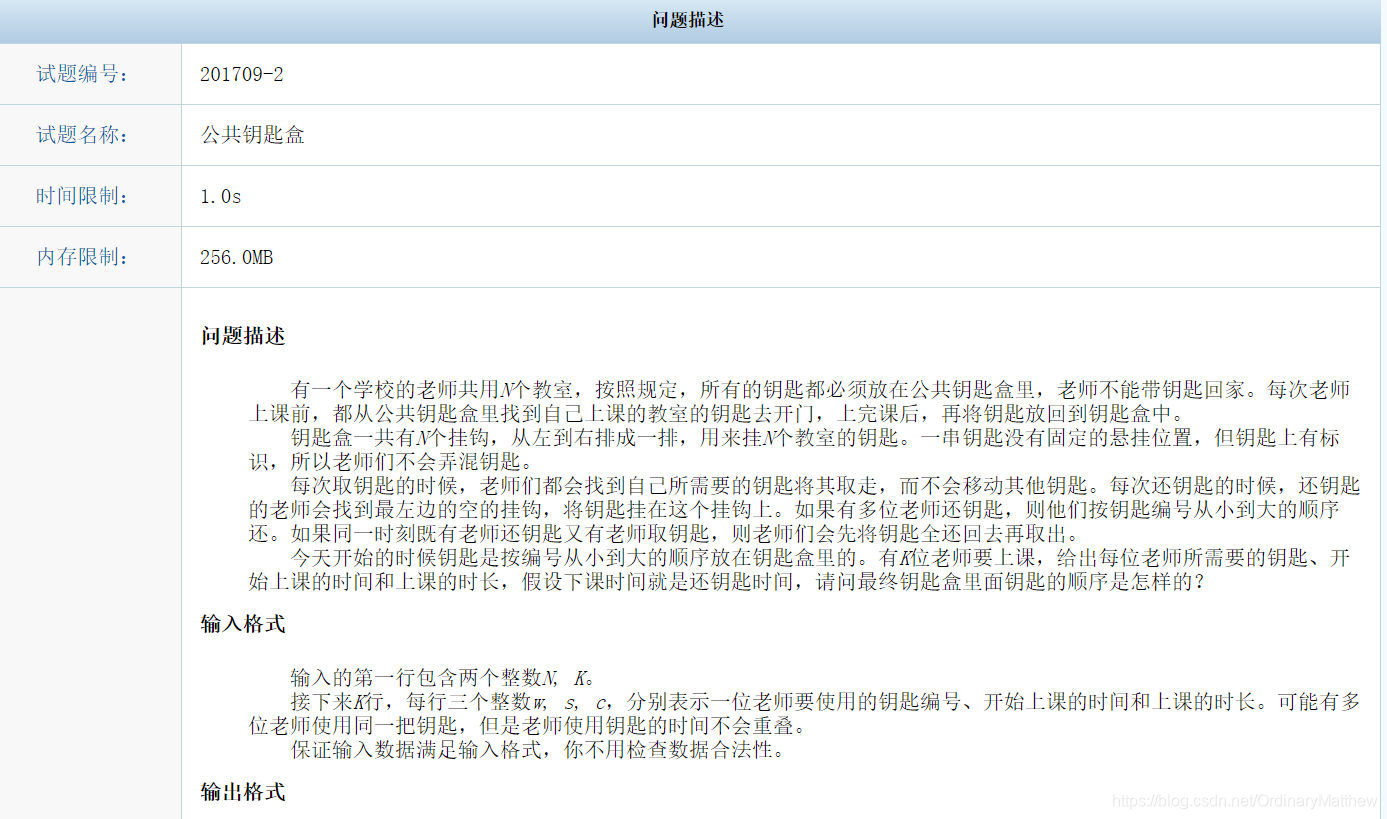Click the line starting 钥匙盒一共有N个挂钩
This screenshot has width=1387, height=819.
[816, 437]
